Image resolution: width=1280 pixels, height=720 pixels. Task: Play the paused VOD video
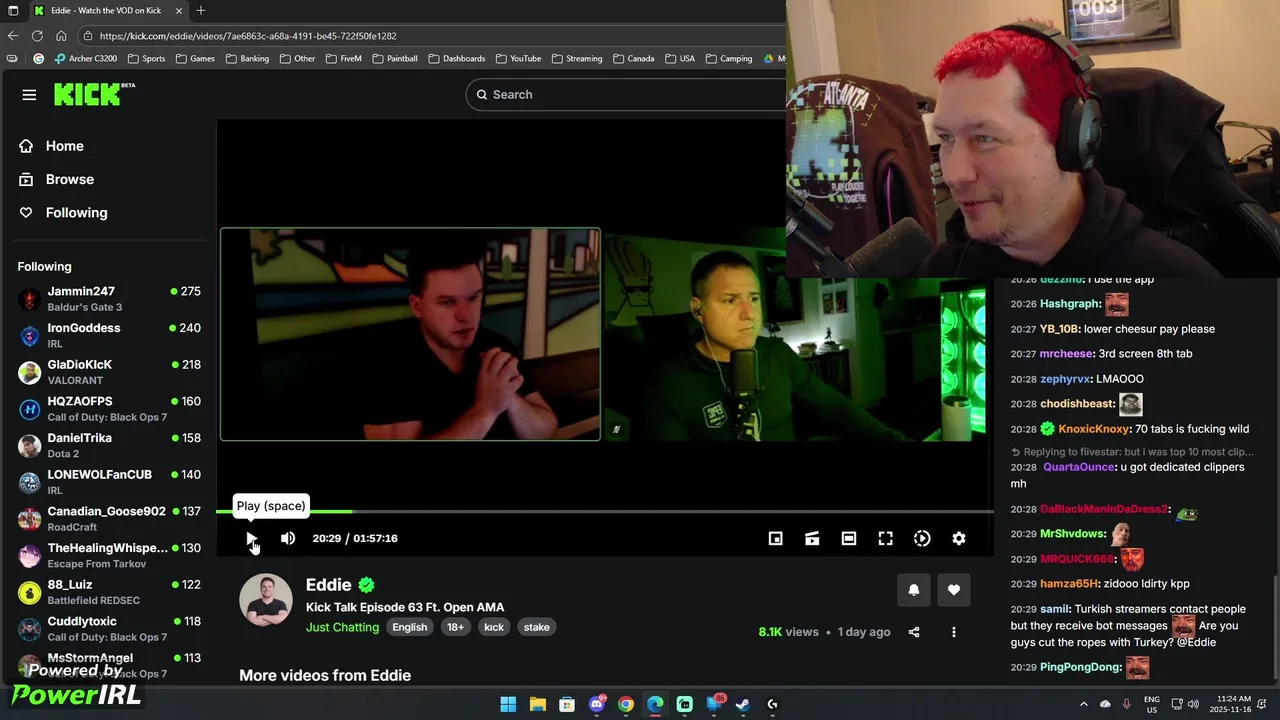251,538
